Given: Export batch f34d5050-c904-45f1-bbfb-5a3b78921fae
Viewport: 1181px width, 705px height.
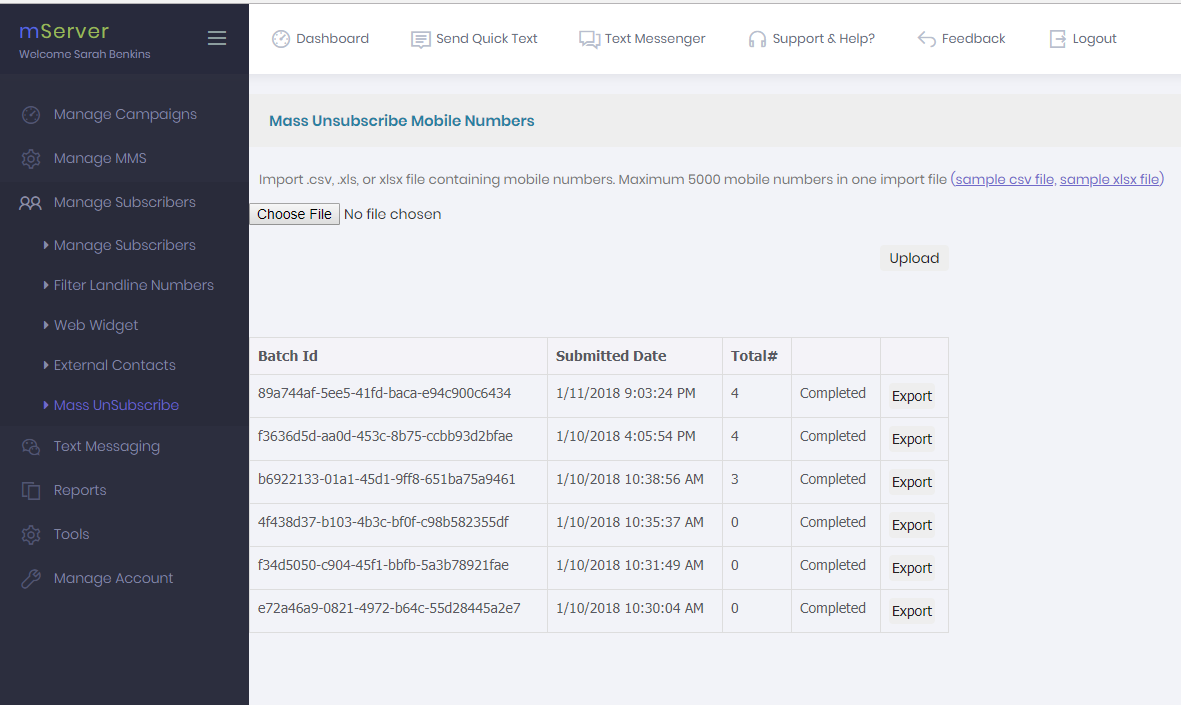Looking at the screenshot, I should pyautogui.click(x=911, y=568).
